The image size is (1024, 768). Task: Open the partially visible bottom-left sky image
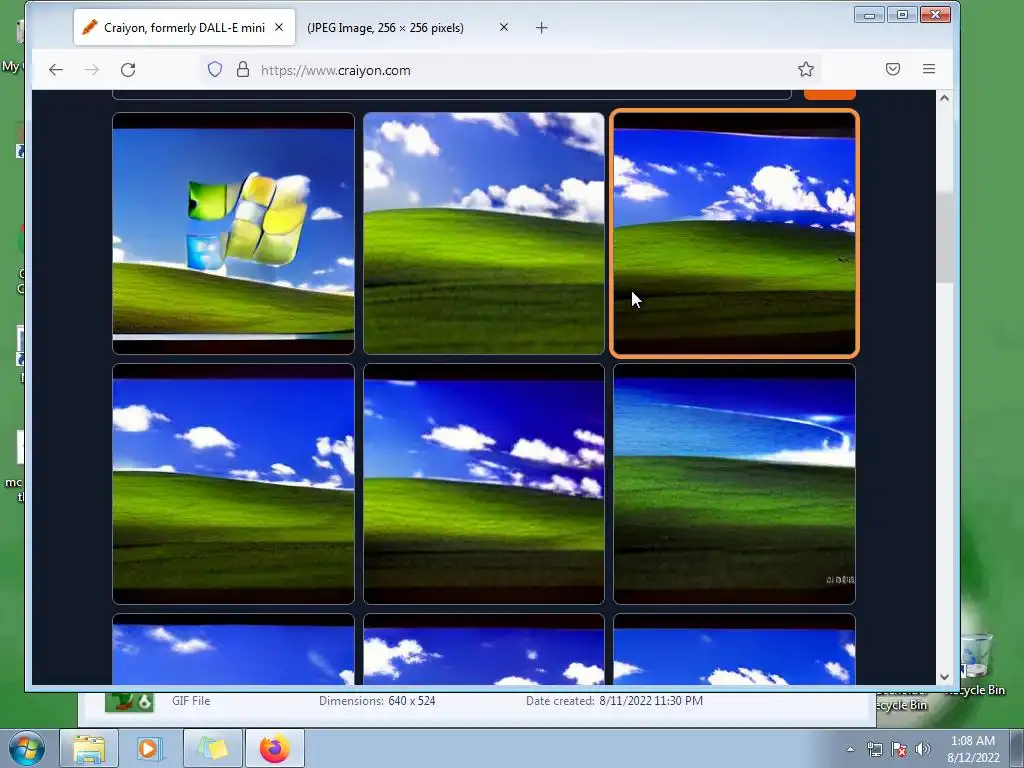coord(233,649)
